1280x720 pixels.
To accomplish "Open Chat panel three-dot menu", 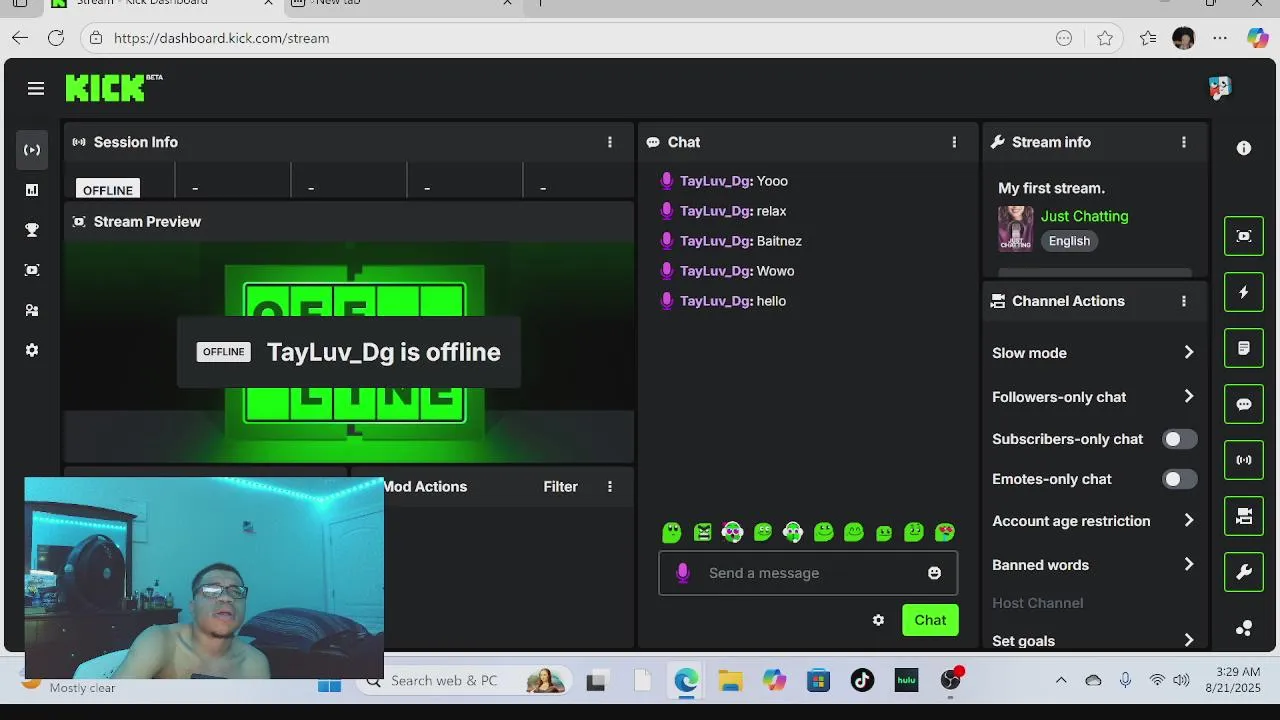I will [954, 142].
